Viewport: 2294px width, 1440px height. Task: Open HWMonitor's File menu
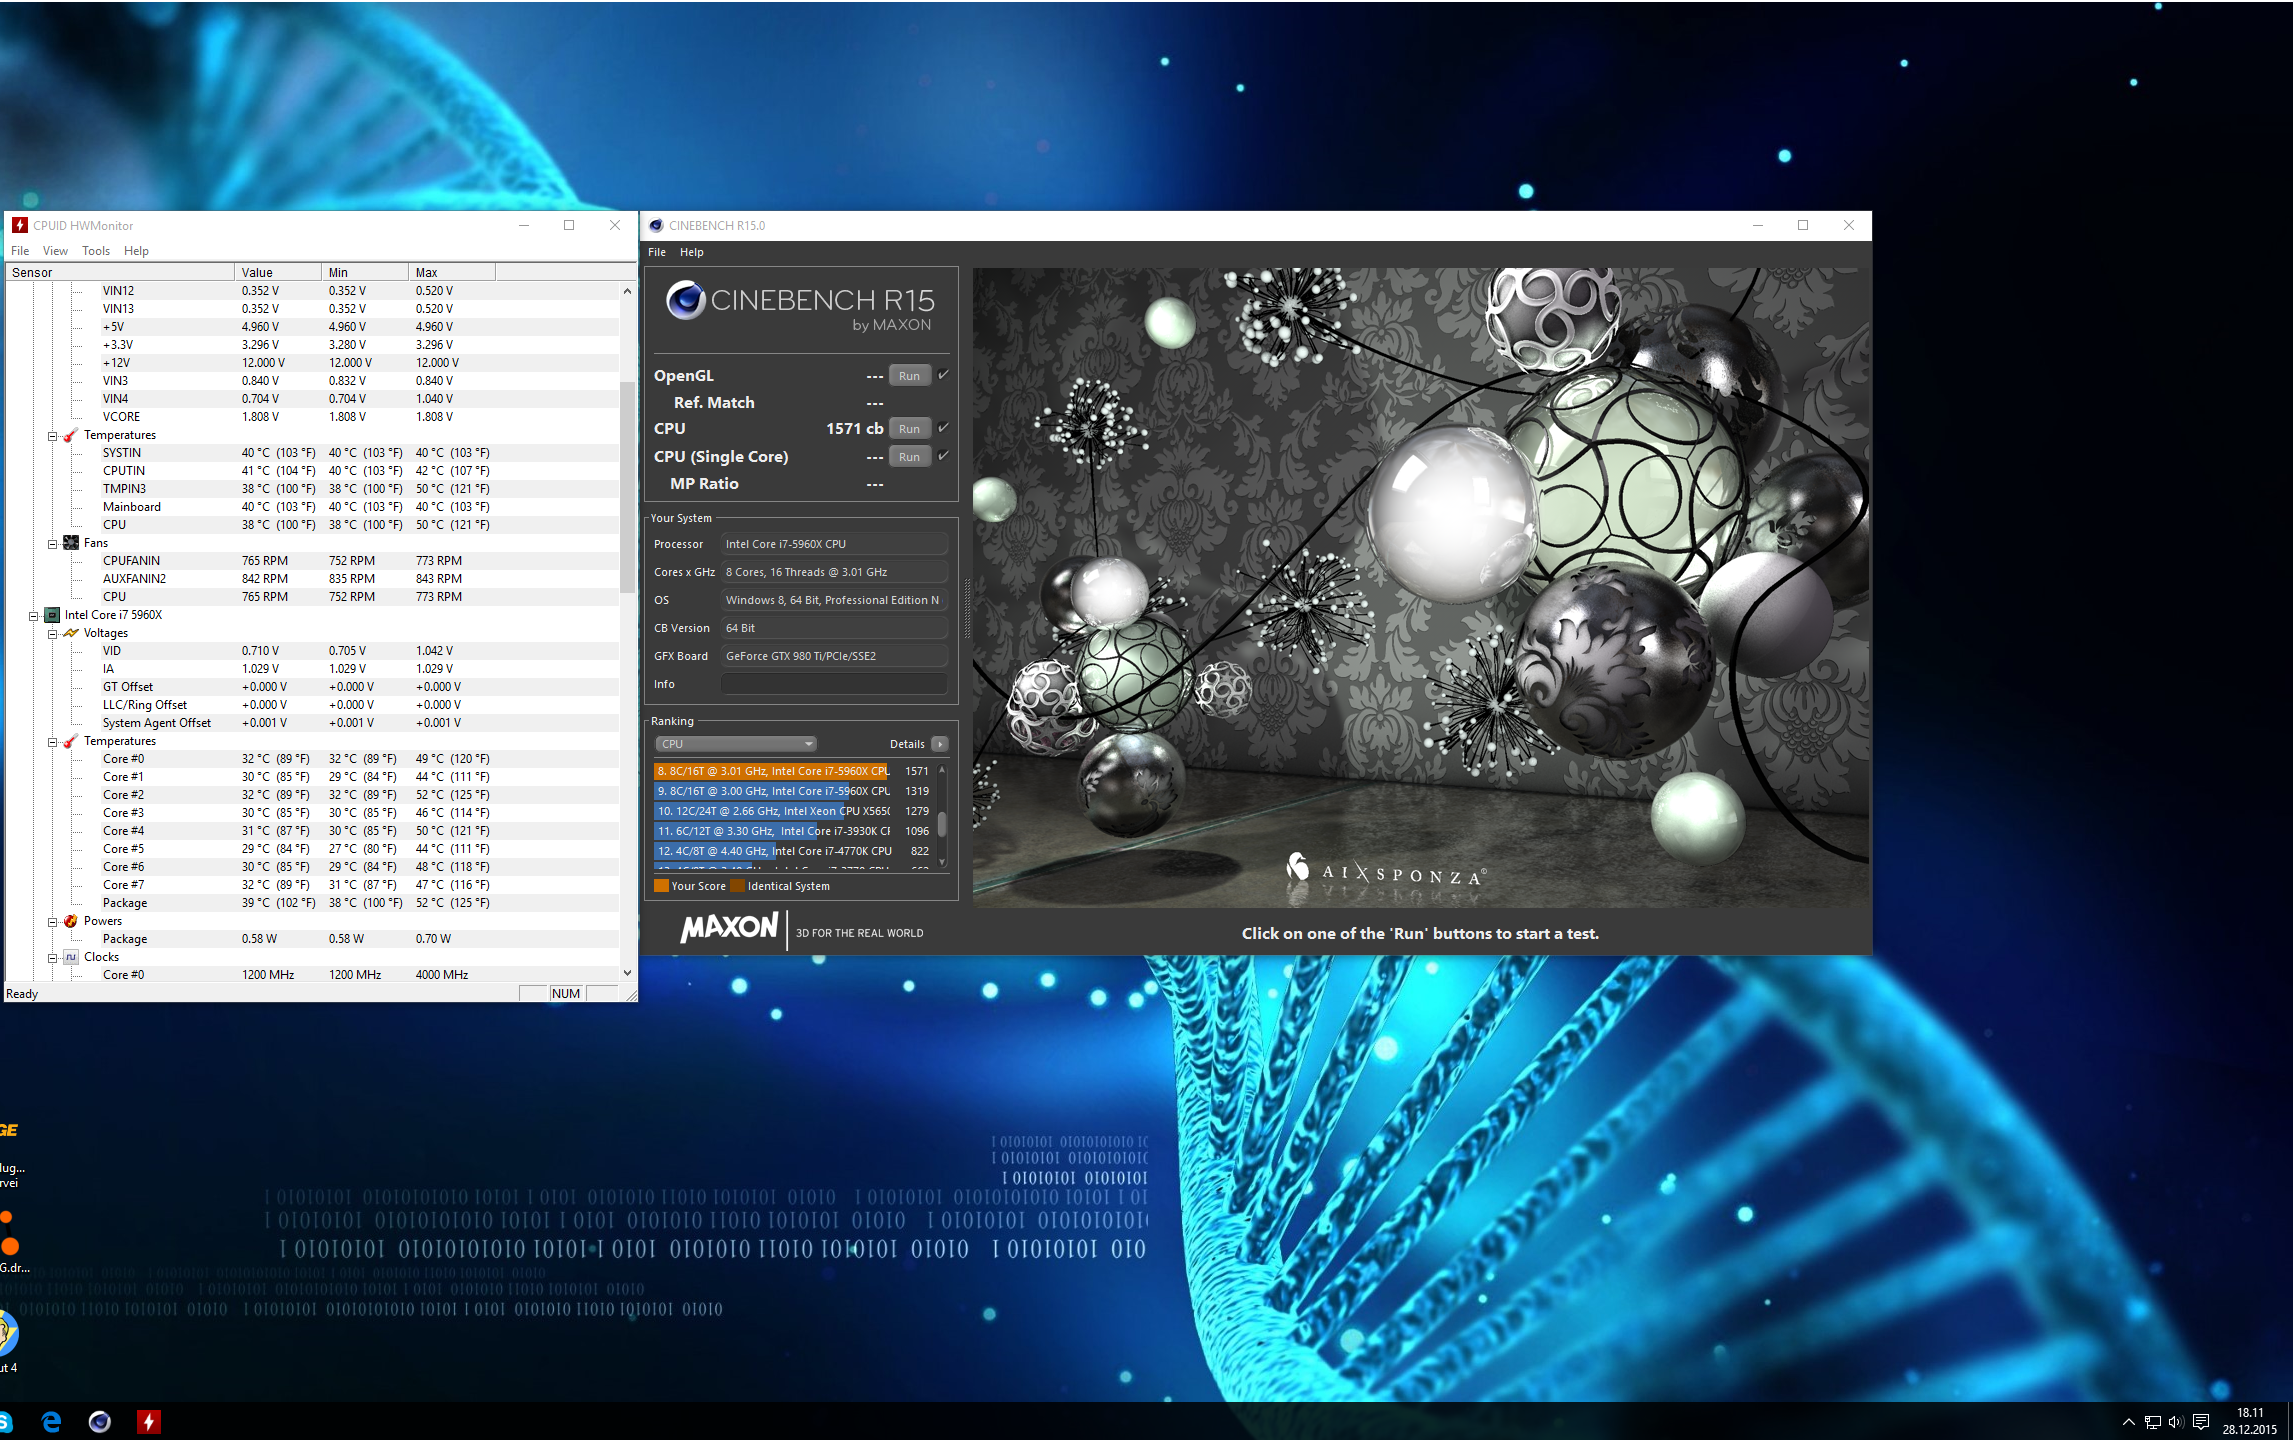coord(20,251)
